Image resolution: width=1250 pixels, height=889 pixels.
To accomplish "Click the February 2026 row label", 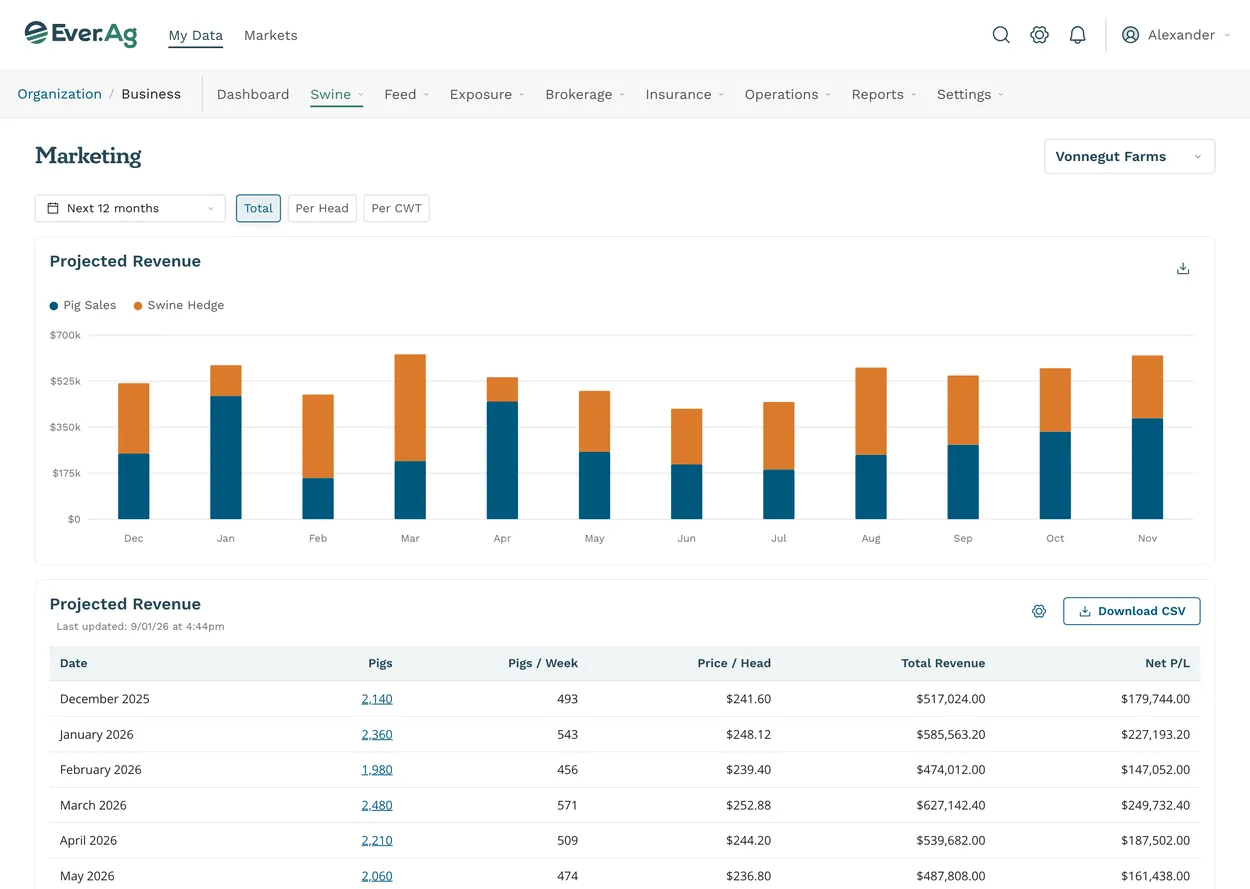I will (x=100, y=770).
